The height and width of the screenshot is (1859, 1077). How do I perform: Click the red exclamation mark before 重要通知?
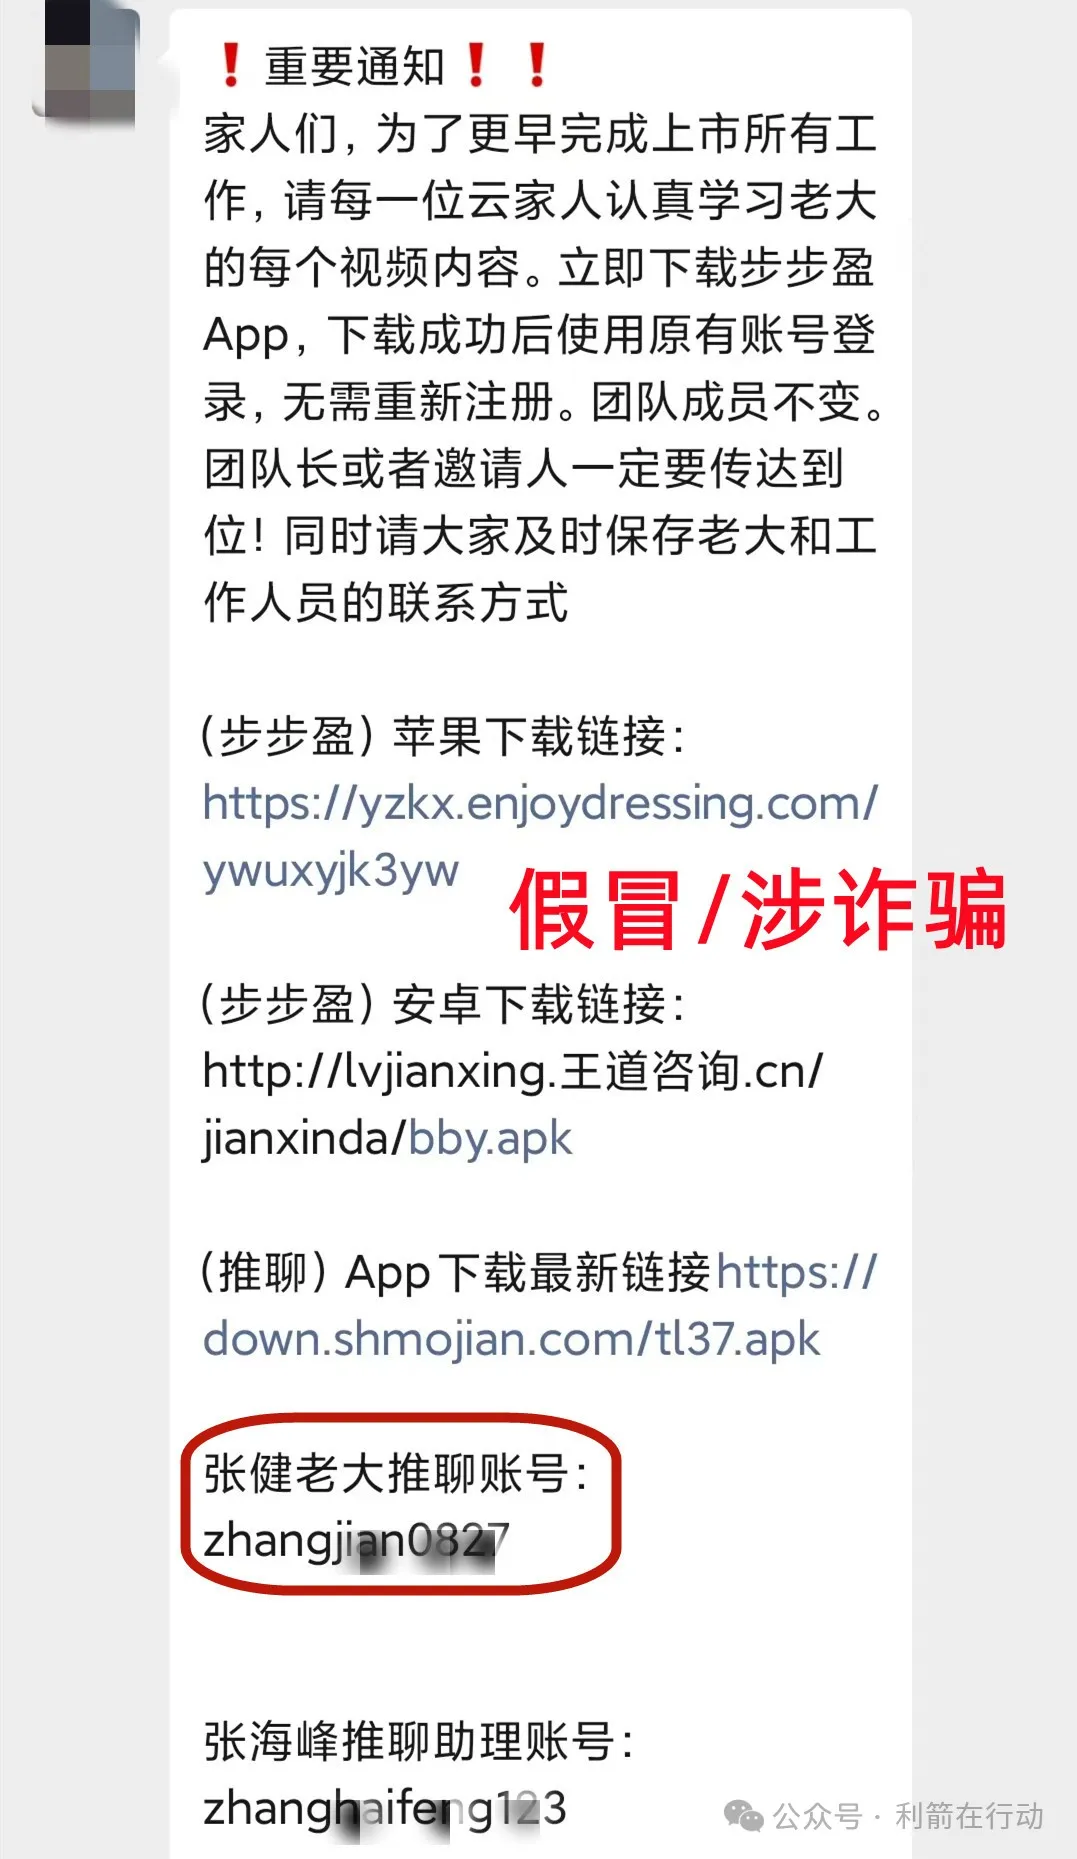tap(231, 66)
